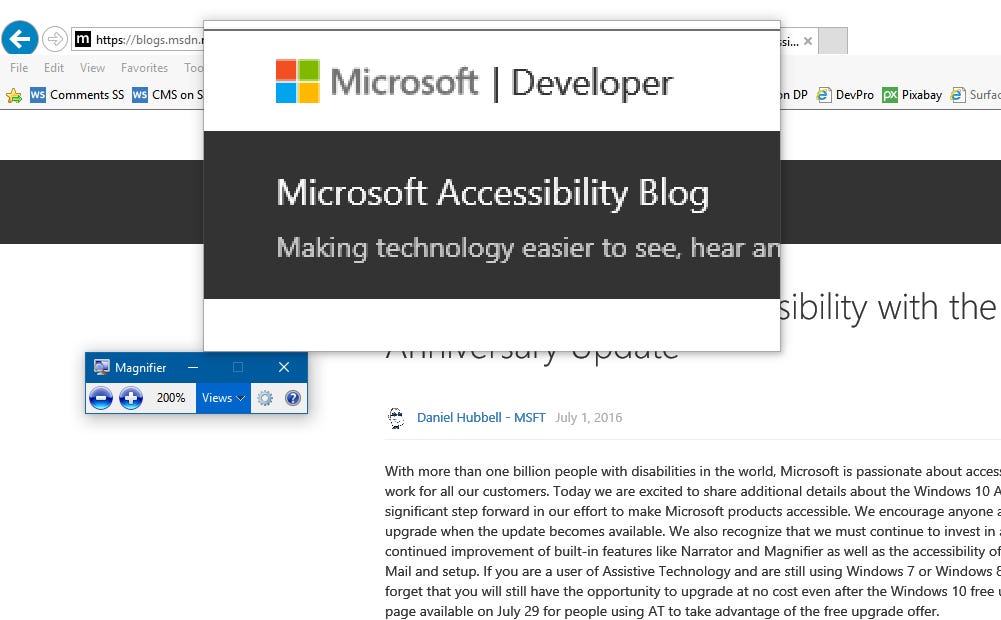This screenshot has width=1001, height=620.
Task: Zoom out with the Magnifier minus icon
Action: pyautogui.click(x=101, y=398)
